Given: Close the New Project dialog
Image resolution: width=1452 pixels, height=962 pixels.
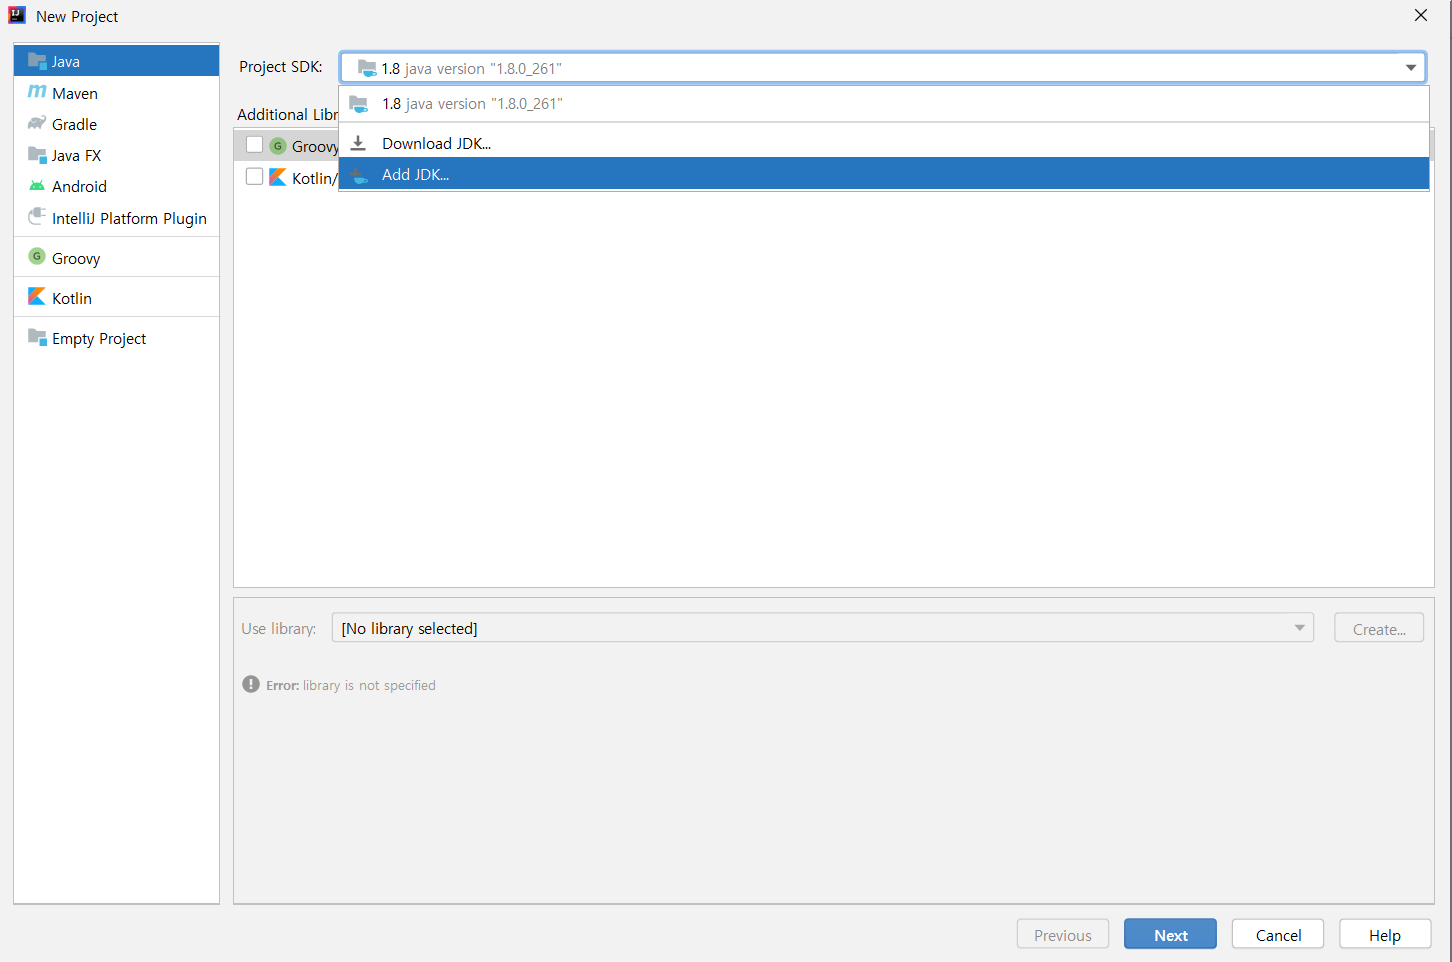Looking at the screenshot, I should pos(1421,15).
